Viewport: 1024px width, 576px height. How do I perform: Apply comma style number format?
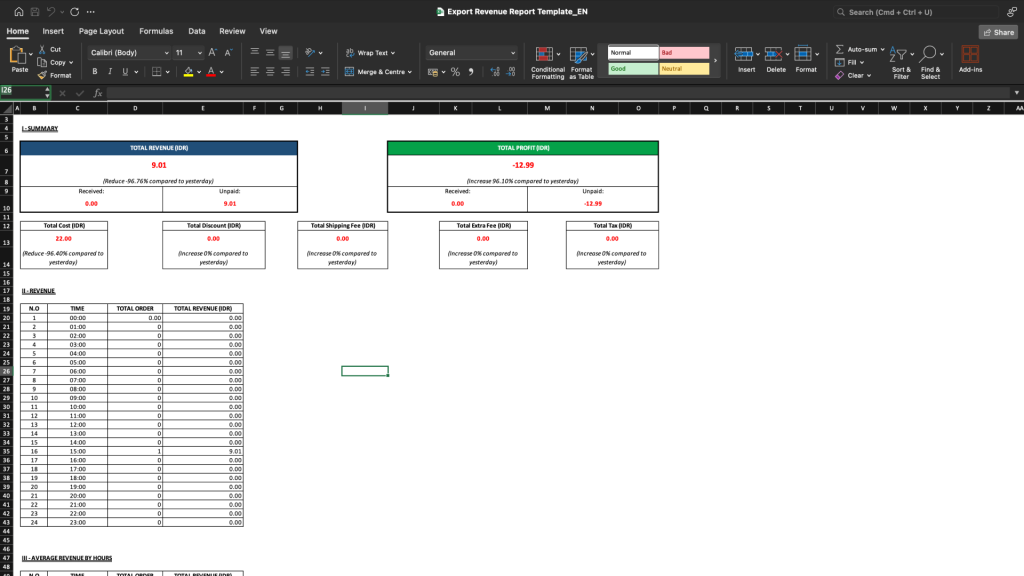coord(471,72)
